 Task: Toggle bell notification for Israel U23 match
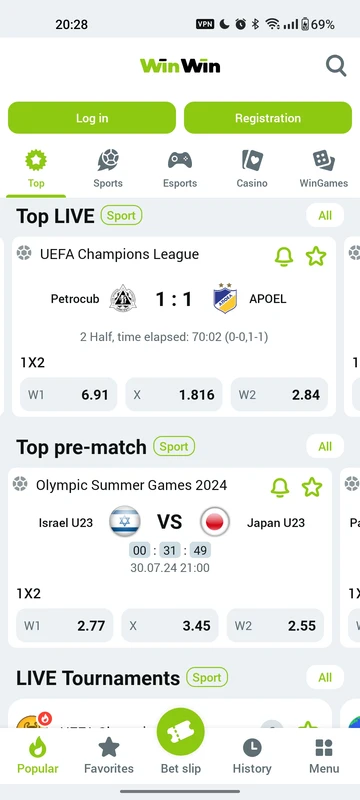[280, 487]
